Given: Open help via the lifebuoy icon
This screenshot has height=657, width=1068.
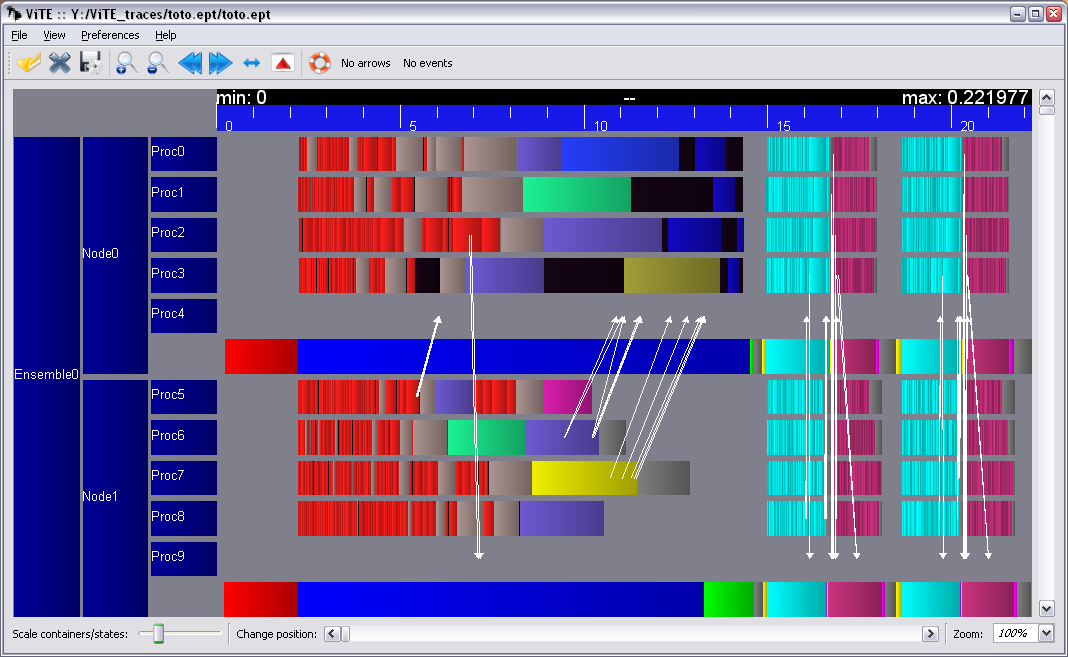Looking at the screenshot, I should tap(319, 63).
